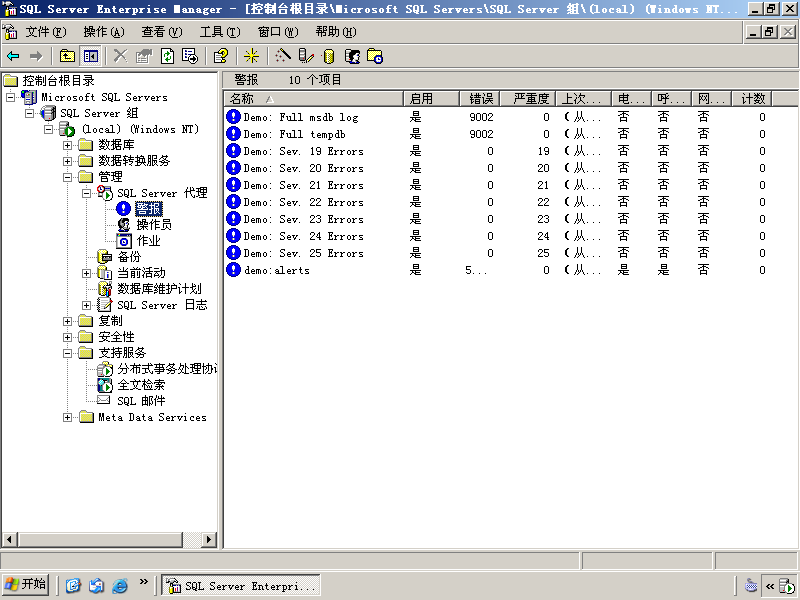Click tree pane scrollbar left arrow
The width and height of the screenshot is (800, 600).
[10, 539]
